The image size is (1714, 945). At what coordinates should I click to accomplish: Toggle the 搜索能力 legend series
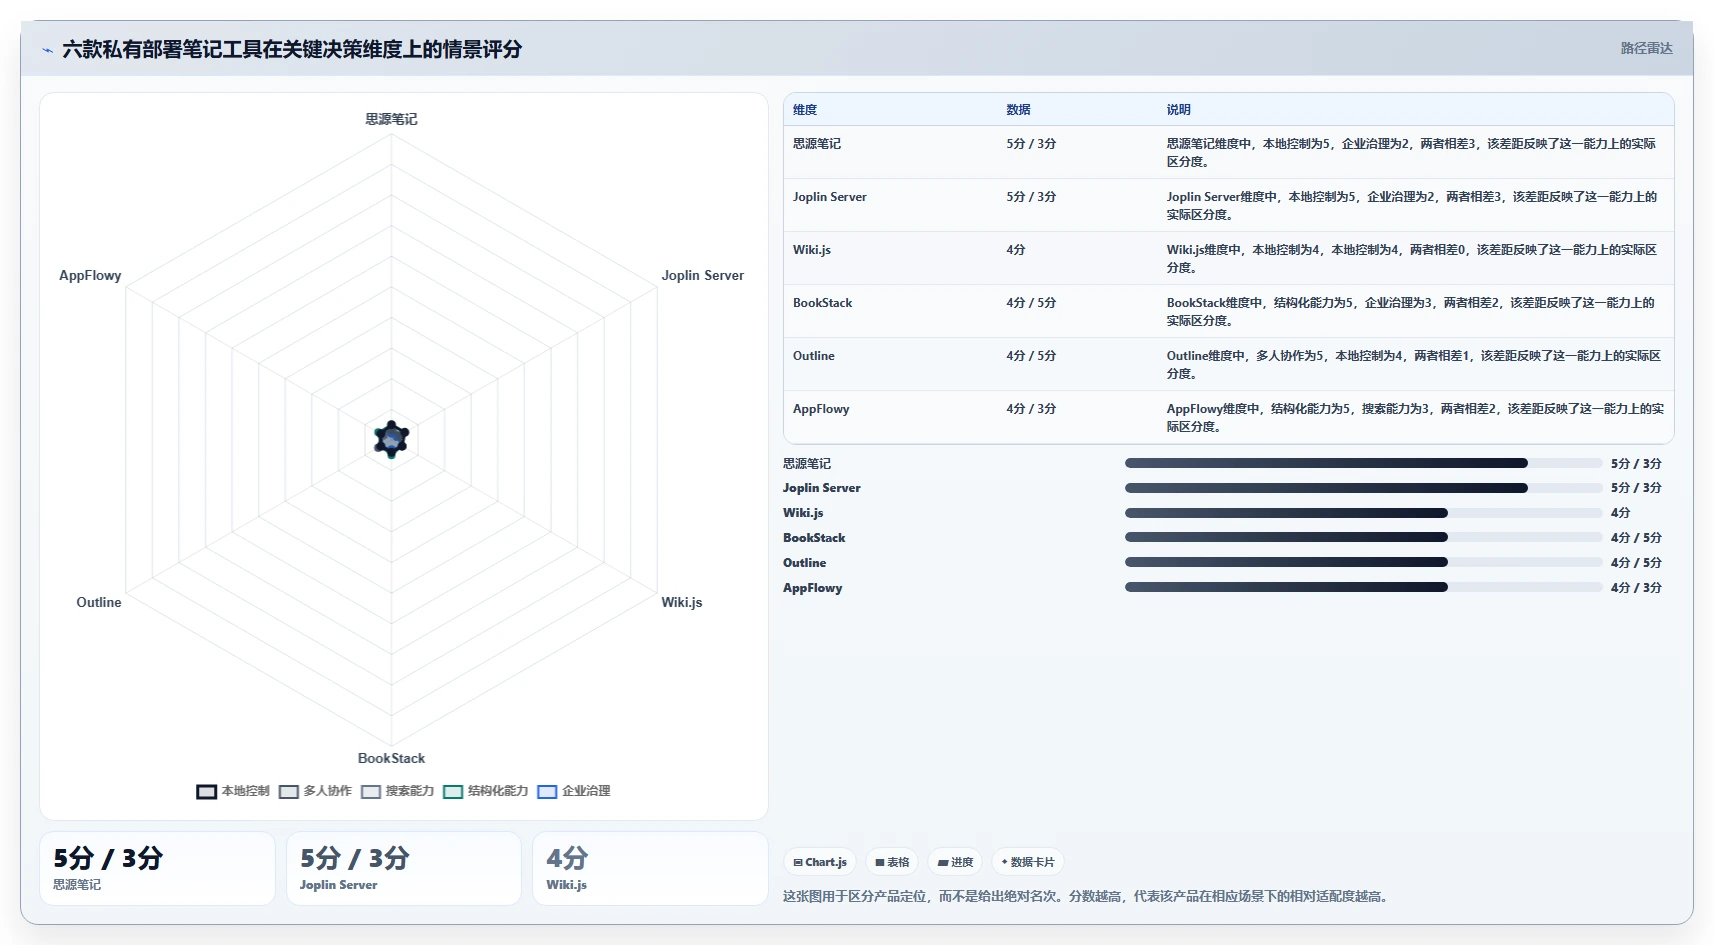tap(397, 791)
